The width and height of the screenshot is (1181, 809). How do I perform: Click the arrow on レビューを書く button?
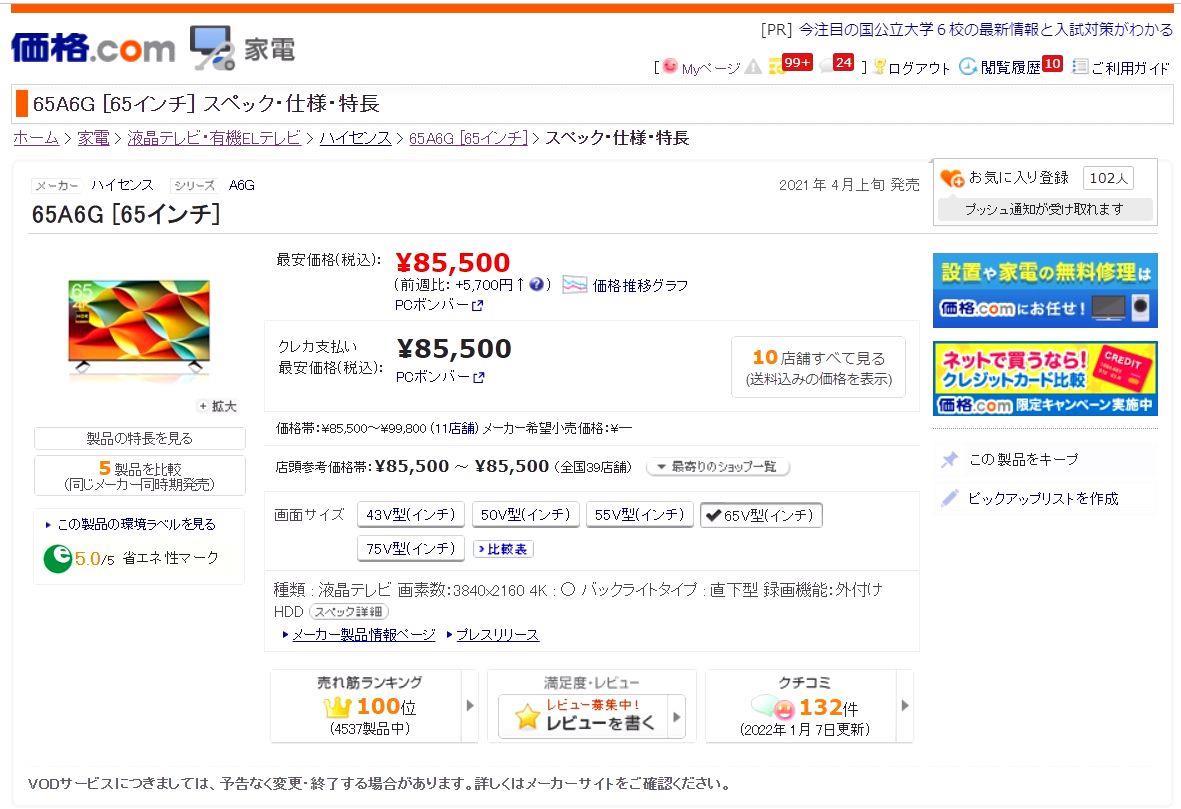pyautogui.click(x=676, y=716)
